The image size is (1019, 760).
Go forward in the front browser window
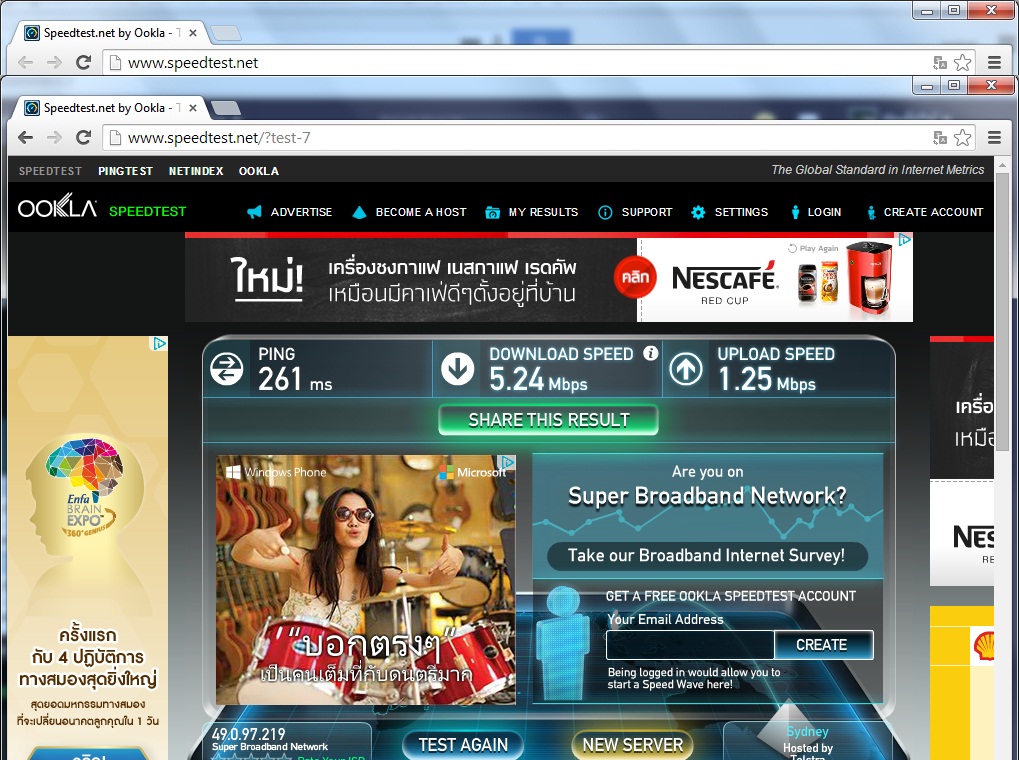pyautogui.click(x=55, y=137)
